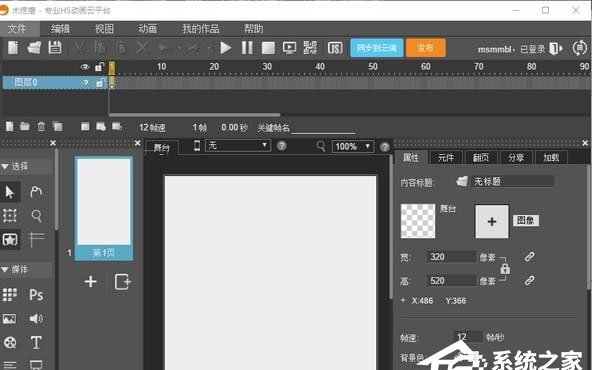592x370 pixels.
Task: Open the 帮助 menu
Action: pos(254,29)
